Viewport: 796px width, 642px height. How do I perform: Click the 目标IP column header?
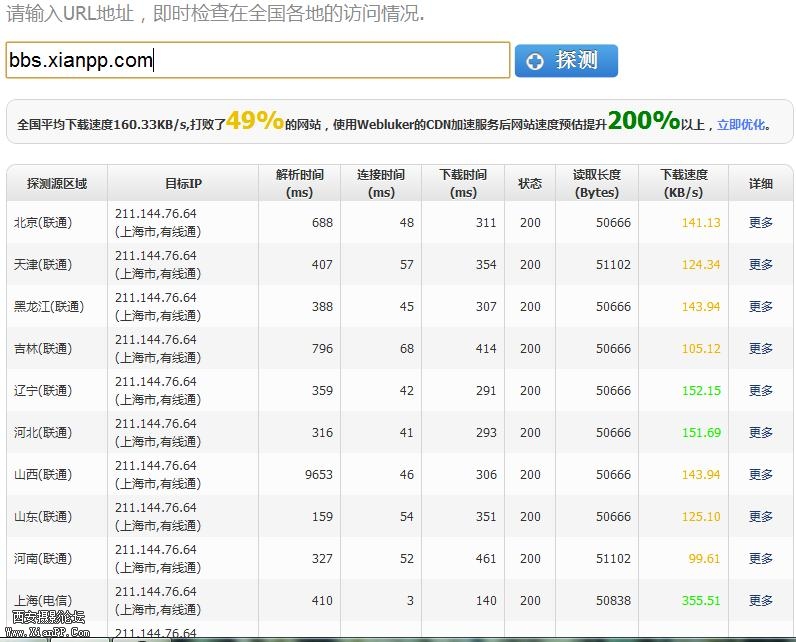click(x=183, y=184)
